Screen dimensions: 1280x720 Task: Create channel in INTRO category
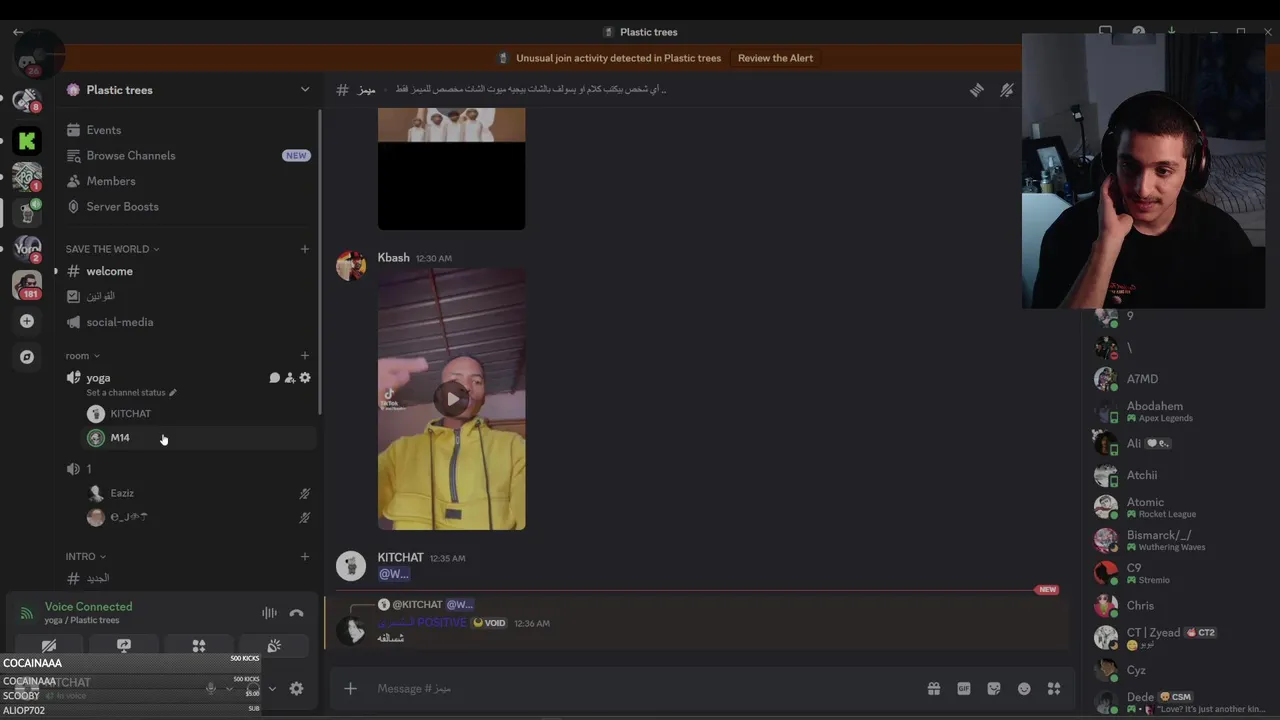(305, 556)
